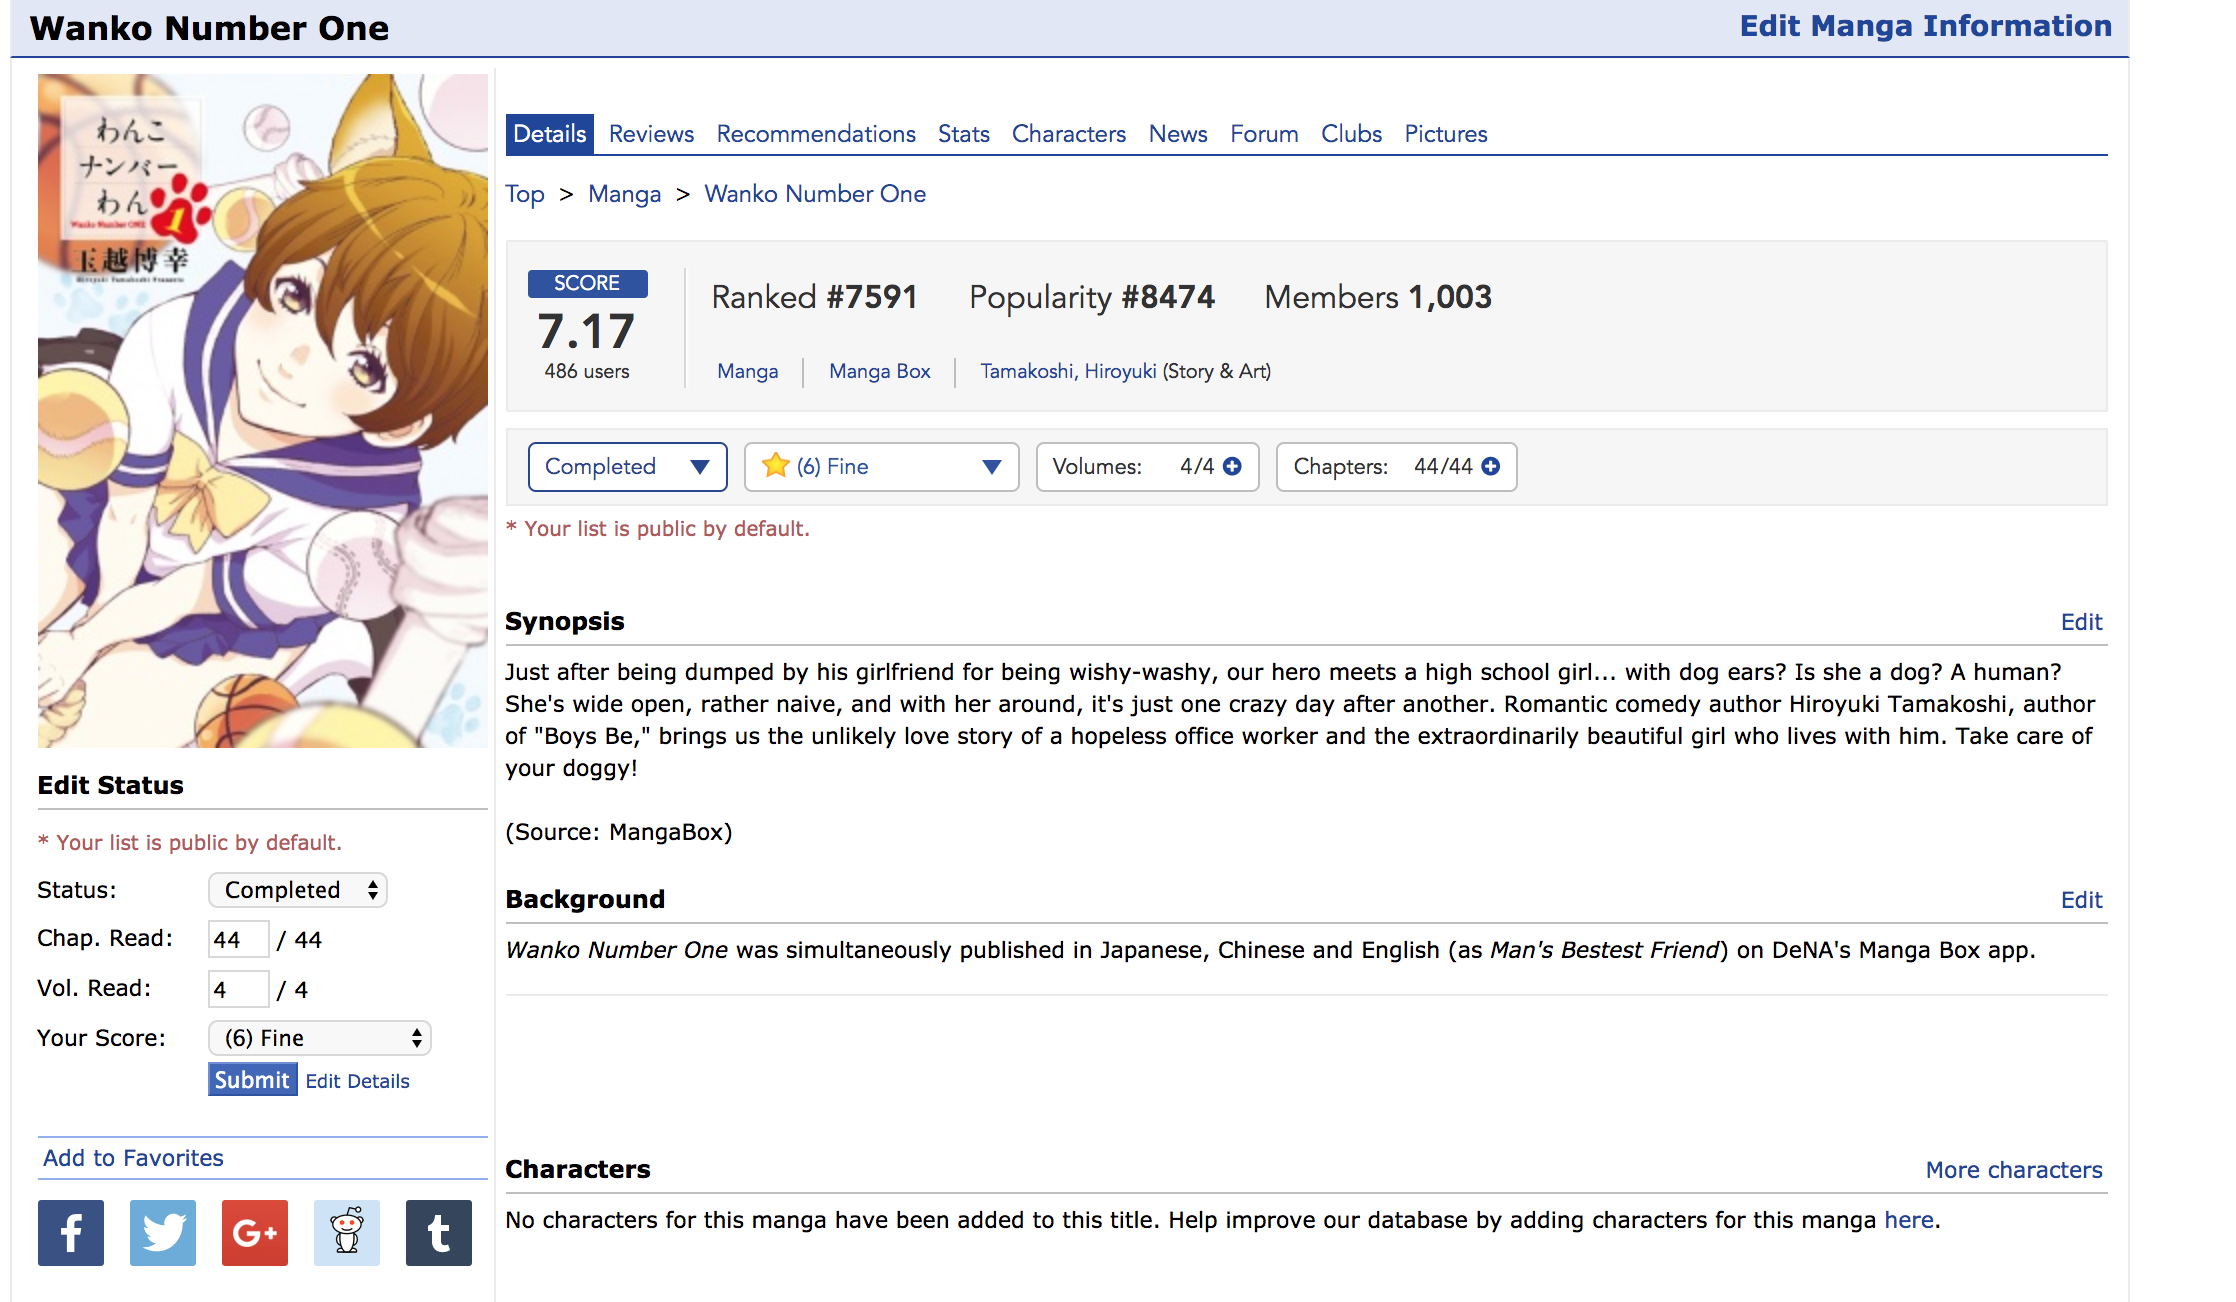
Task: Open the Pictures tab
Action: click(x=1446, y=134)
